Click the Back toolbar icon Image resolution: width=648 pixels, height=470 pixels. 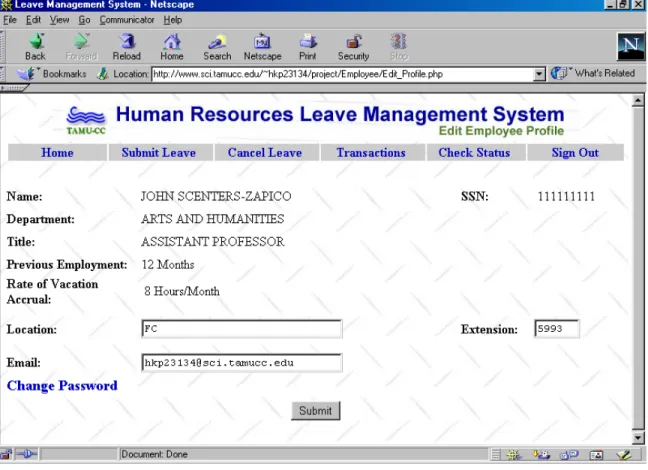point(36,41)
